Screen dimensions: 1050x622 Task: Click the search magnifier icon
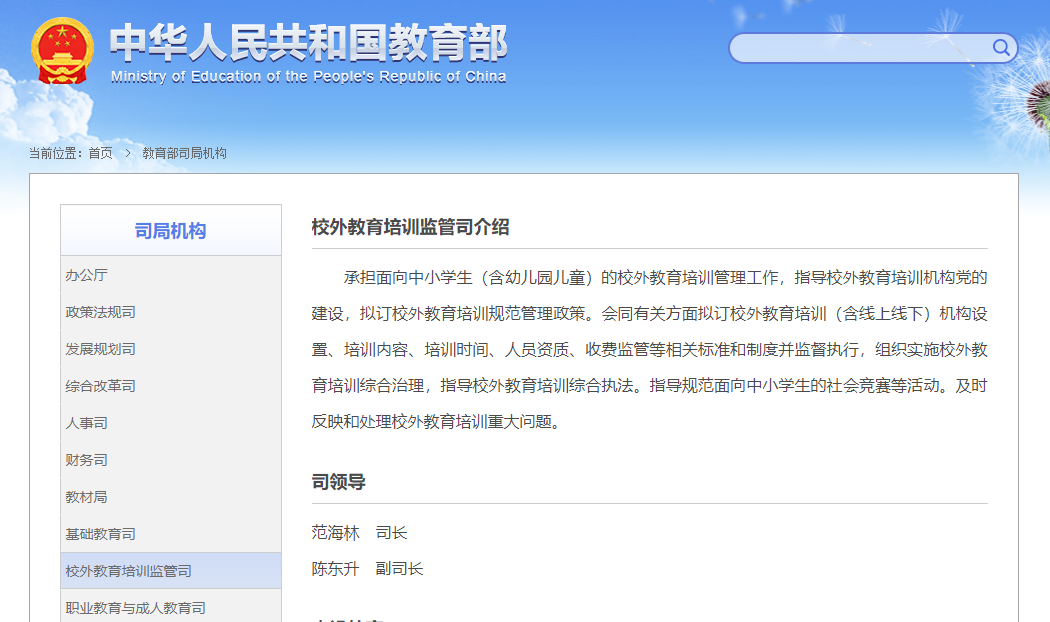pos(1001,48)
